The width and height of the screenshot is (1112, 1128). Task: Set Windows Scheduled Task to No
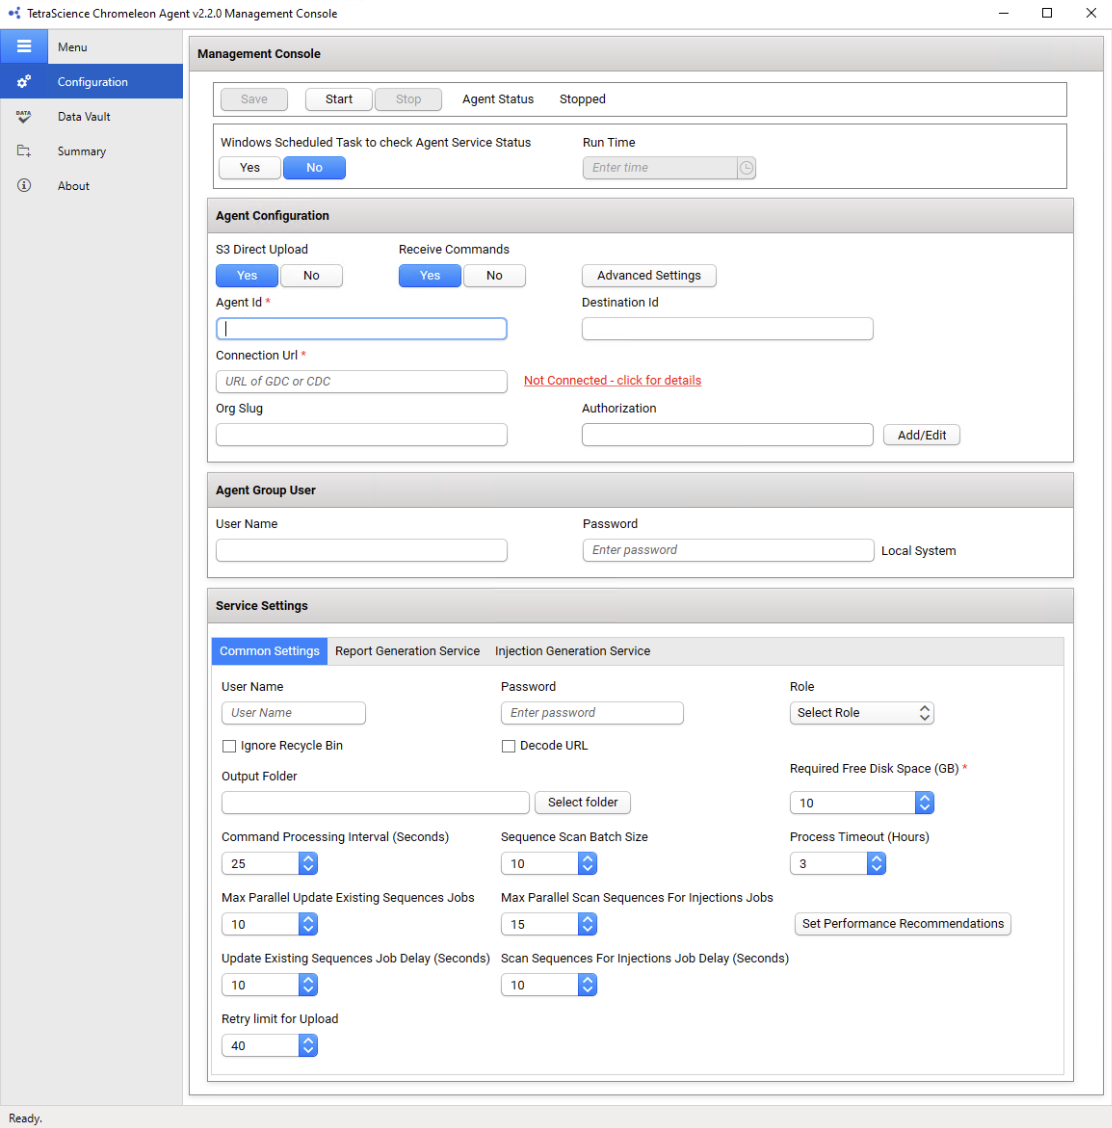(314, 168)
